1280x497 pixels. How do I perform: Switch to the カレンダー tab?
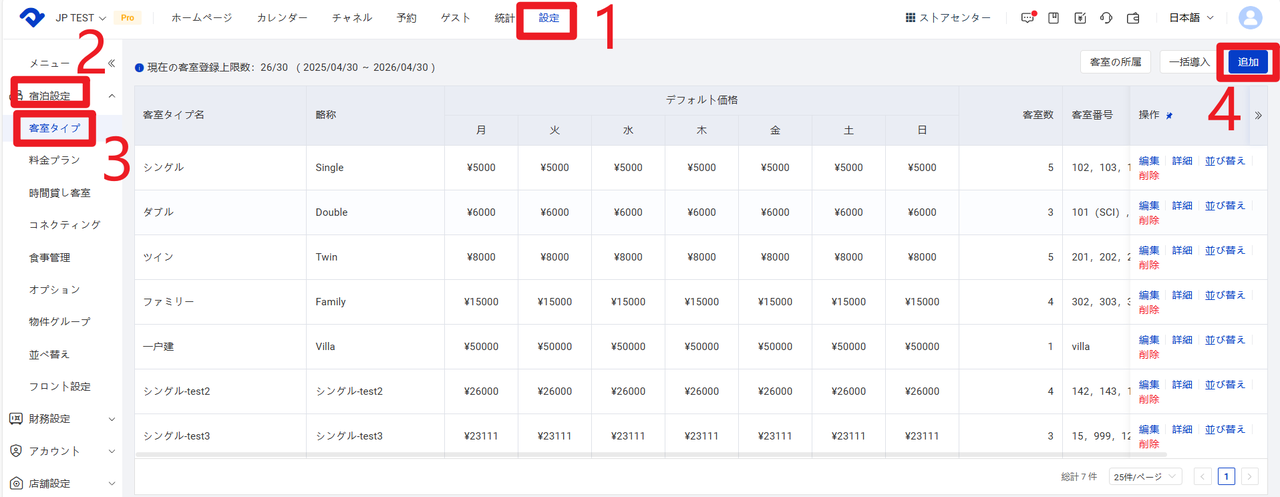point(282,18)
